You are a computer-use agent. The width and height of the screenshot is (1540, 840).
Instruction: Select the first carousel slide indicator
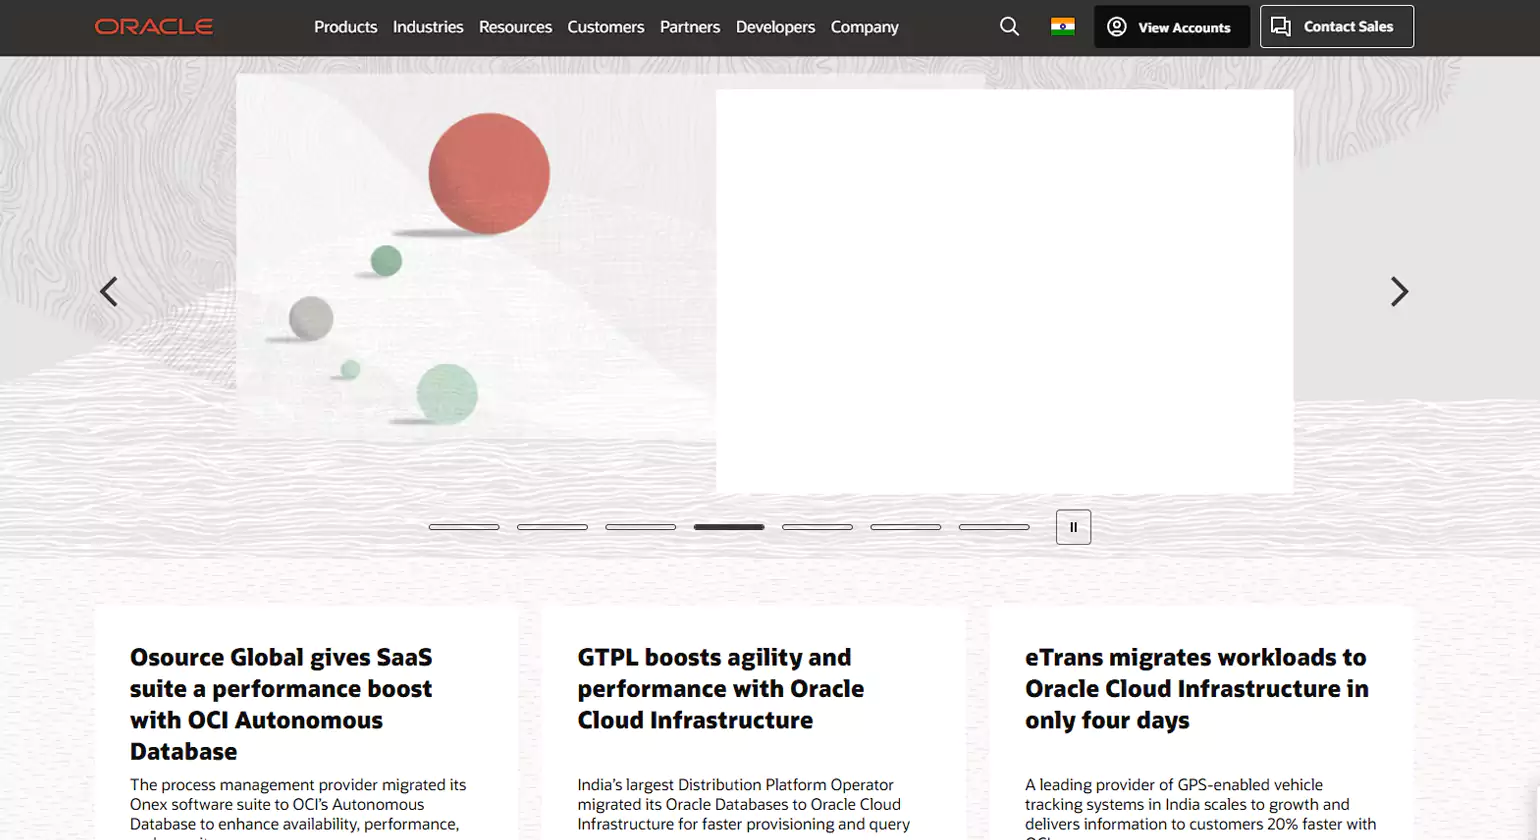(x=464, y=527)
